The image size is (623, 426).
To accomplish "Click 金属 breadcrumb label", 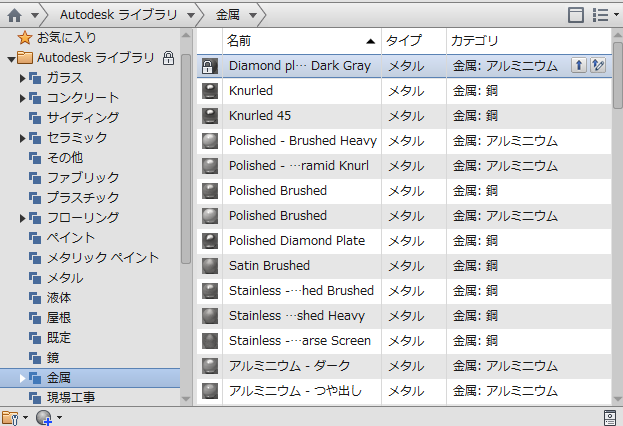I will point(228,15).
